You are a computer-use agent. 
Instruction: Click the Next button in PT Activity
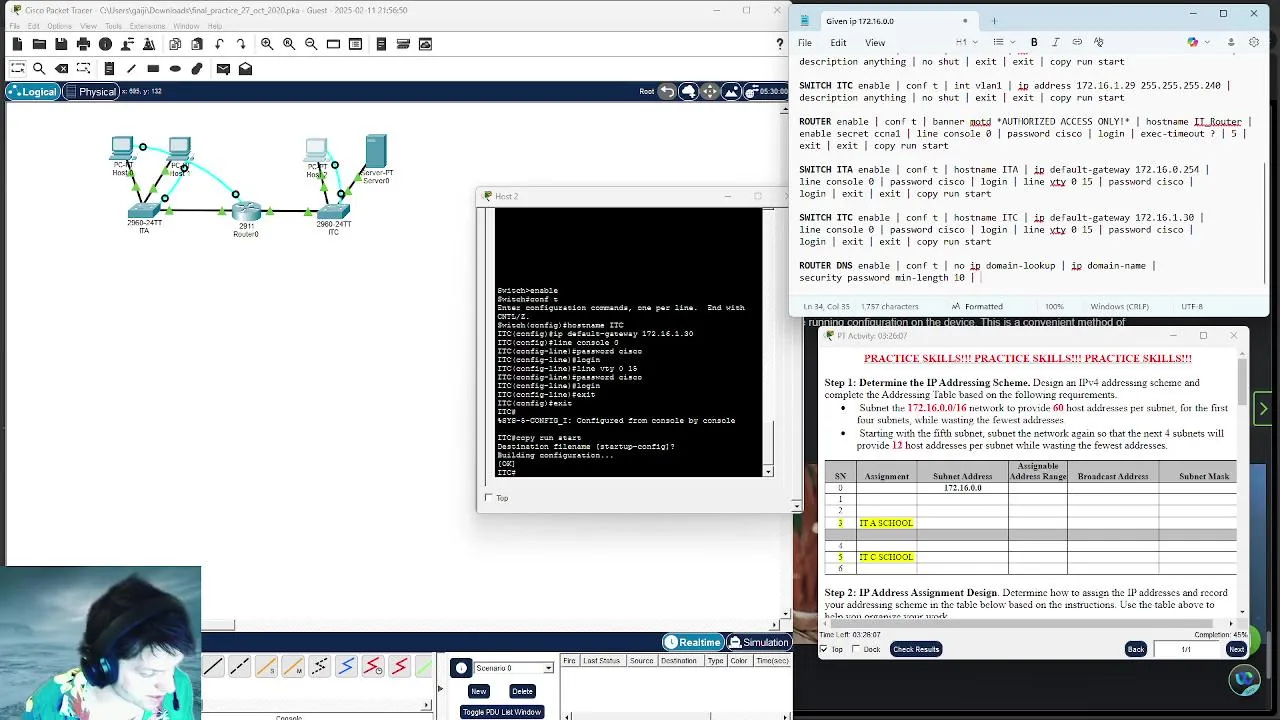1236,649
